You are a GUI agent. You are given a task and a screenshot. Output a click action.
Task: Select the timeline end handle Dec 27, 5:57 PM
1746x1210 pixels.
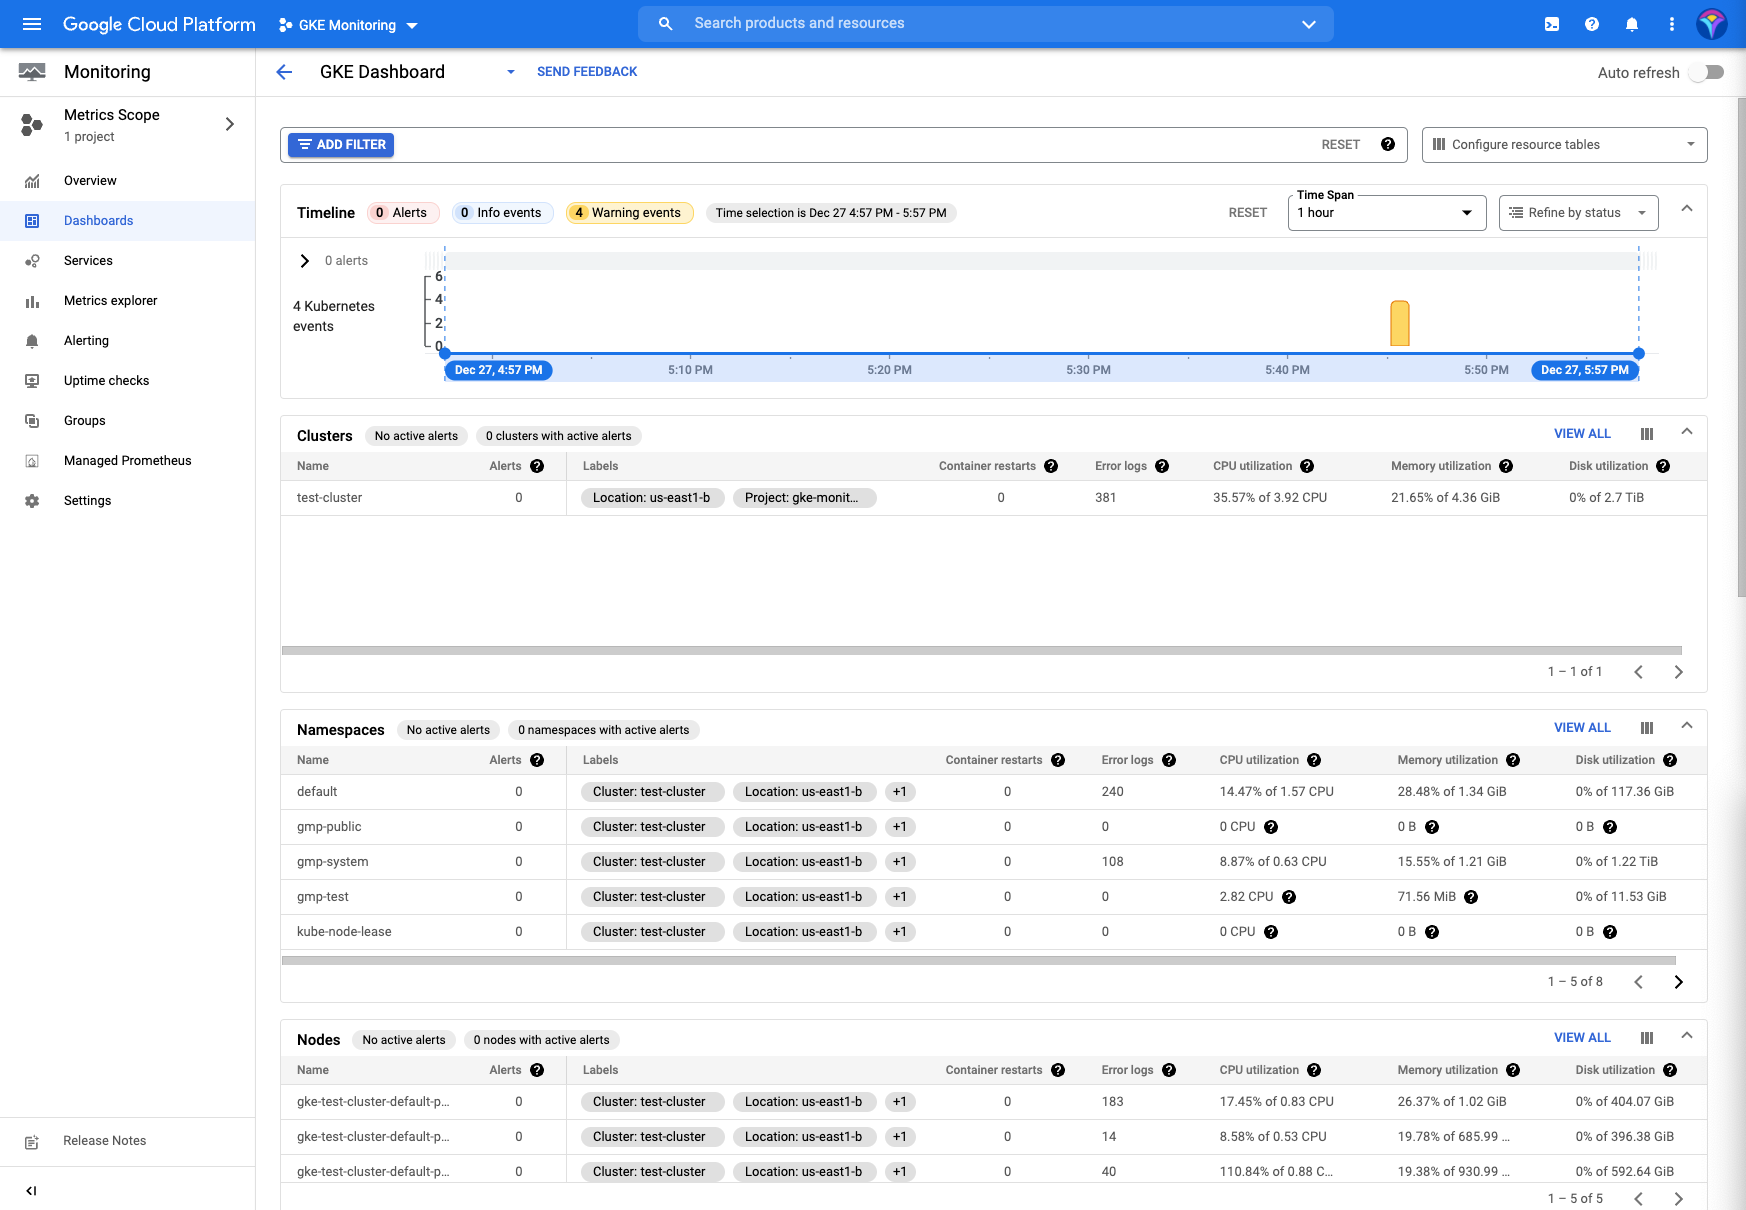1639,353
